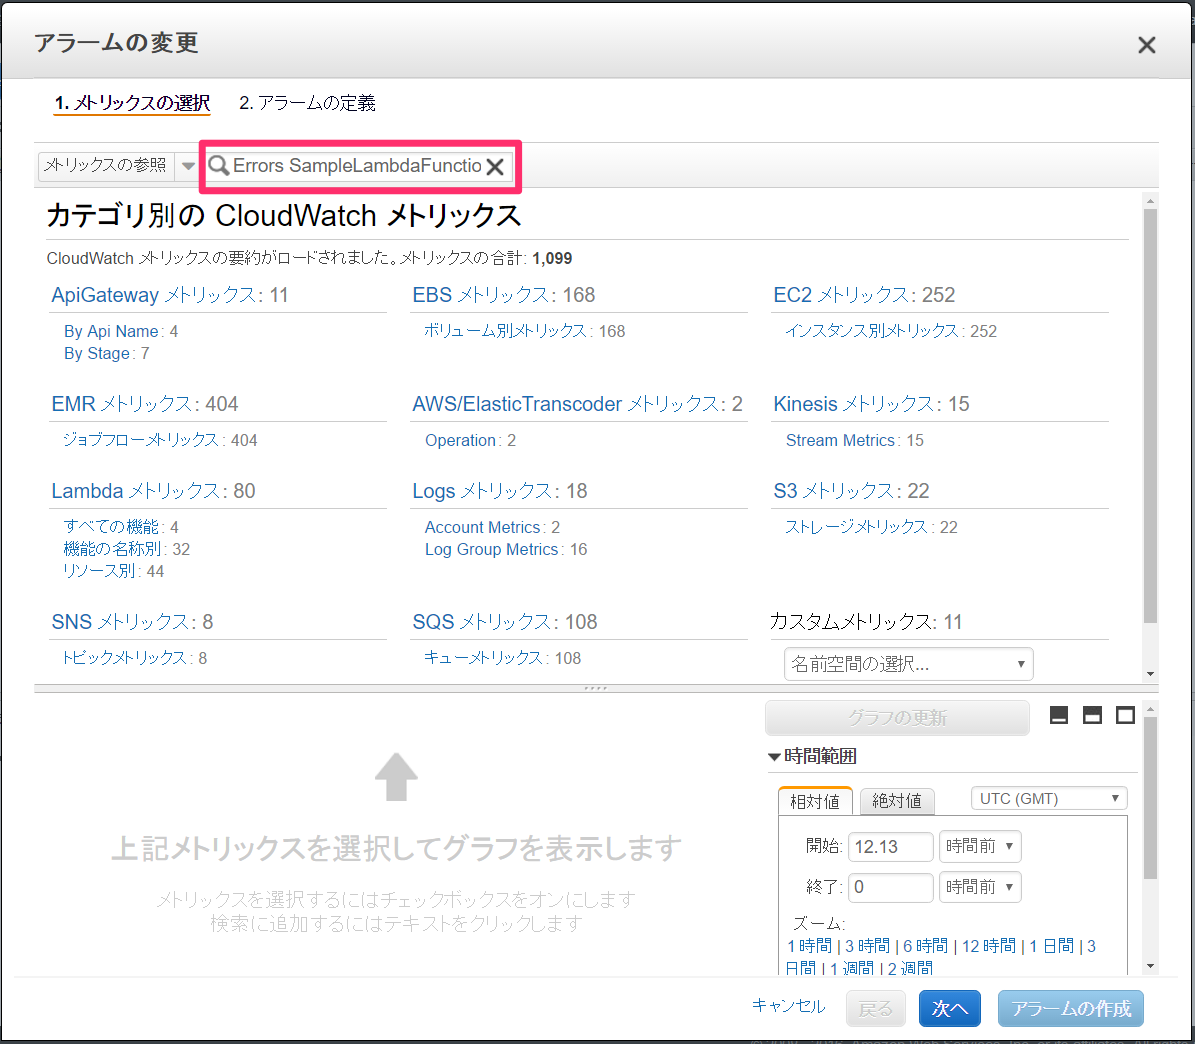Open SNS メトリックス category

[120, 622]
